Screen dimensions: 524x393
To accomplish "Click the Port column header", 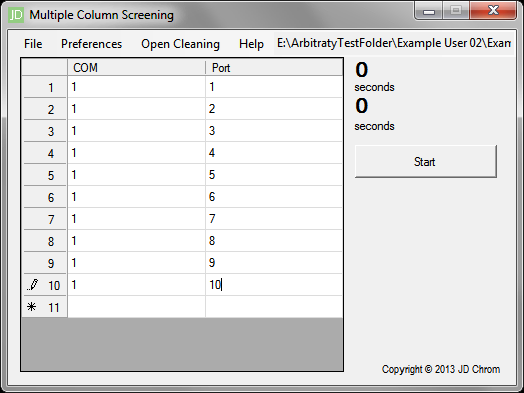I will 274,68.
